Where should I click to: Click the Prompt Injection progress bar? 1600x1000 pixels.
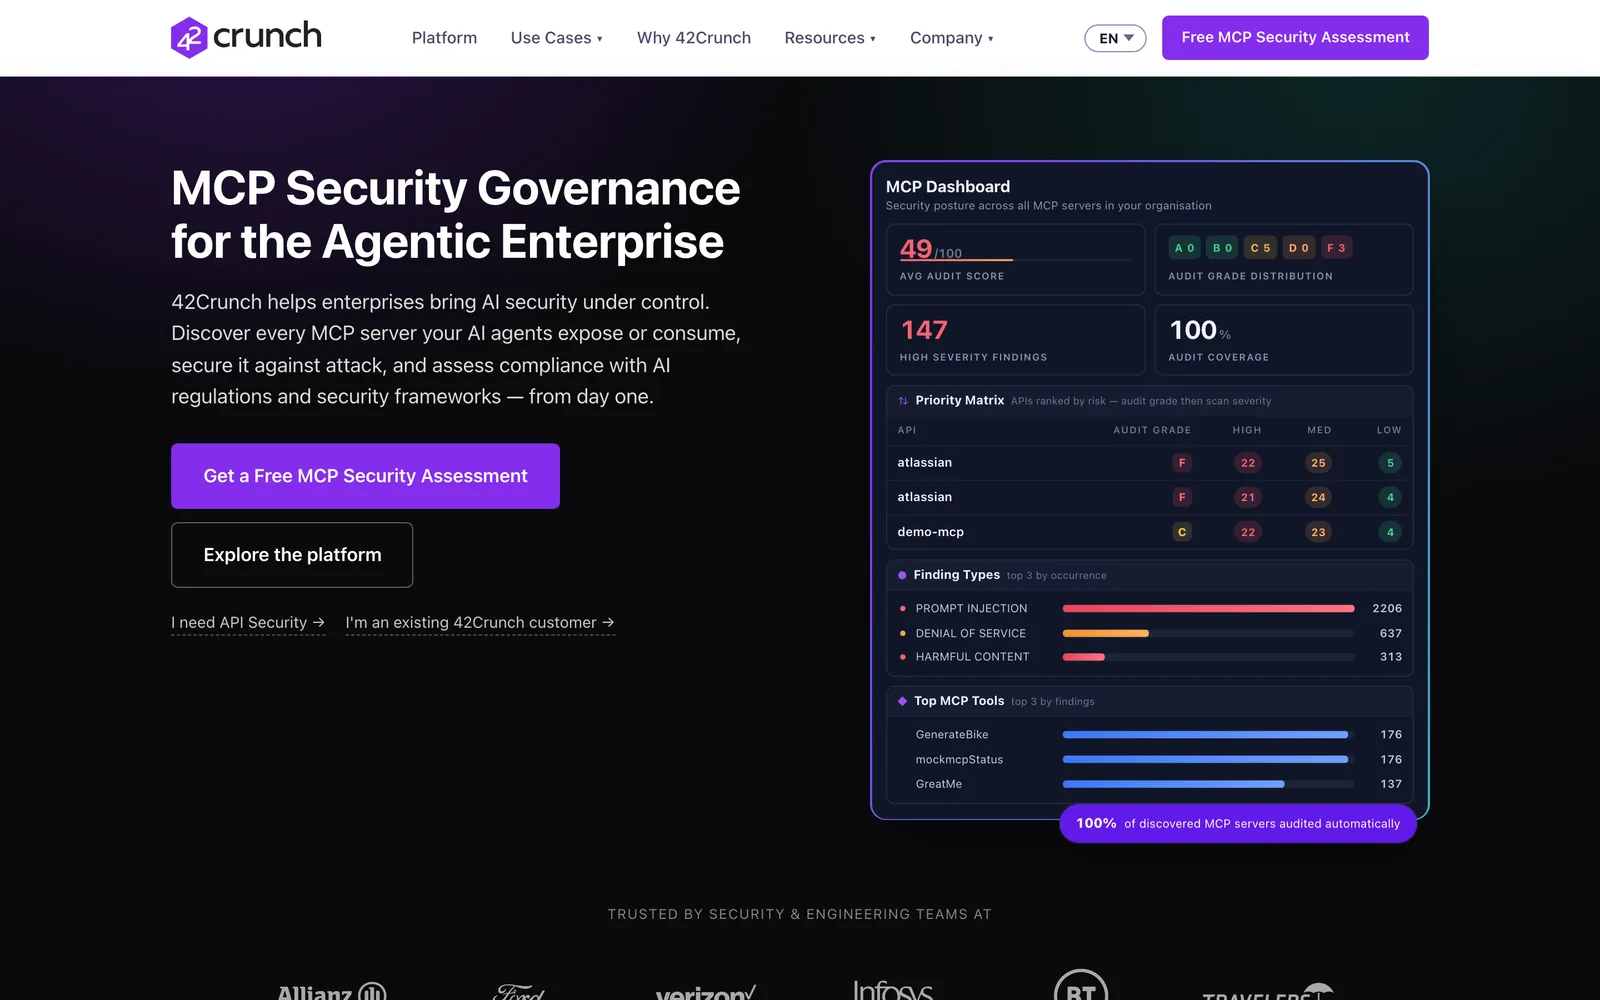pos(1208,608)
